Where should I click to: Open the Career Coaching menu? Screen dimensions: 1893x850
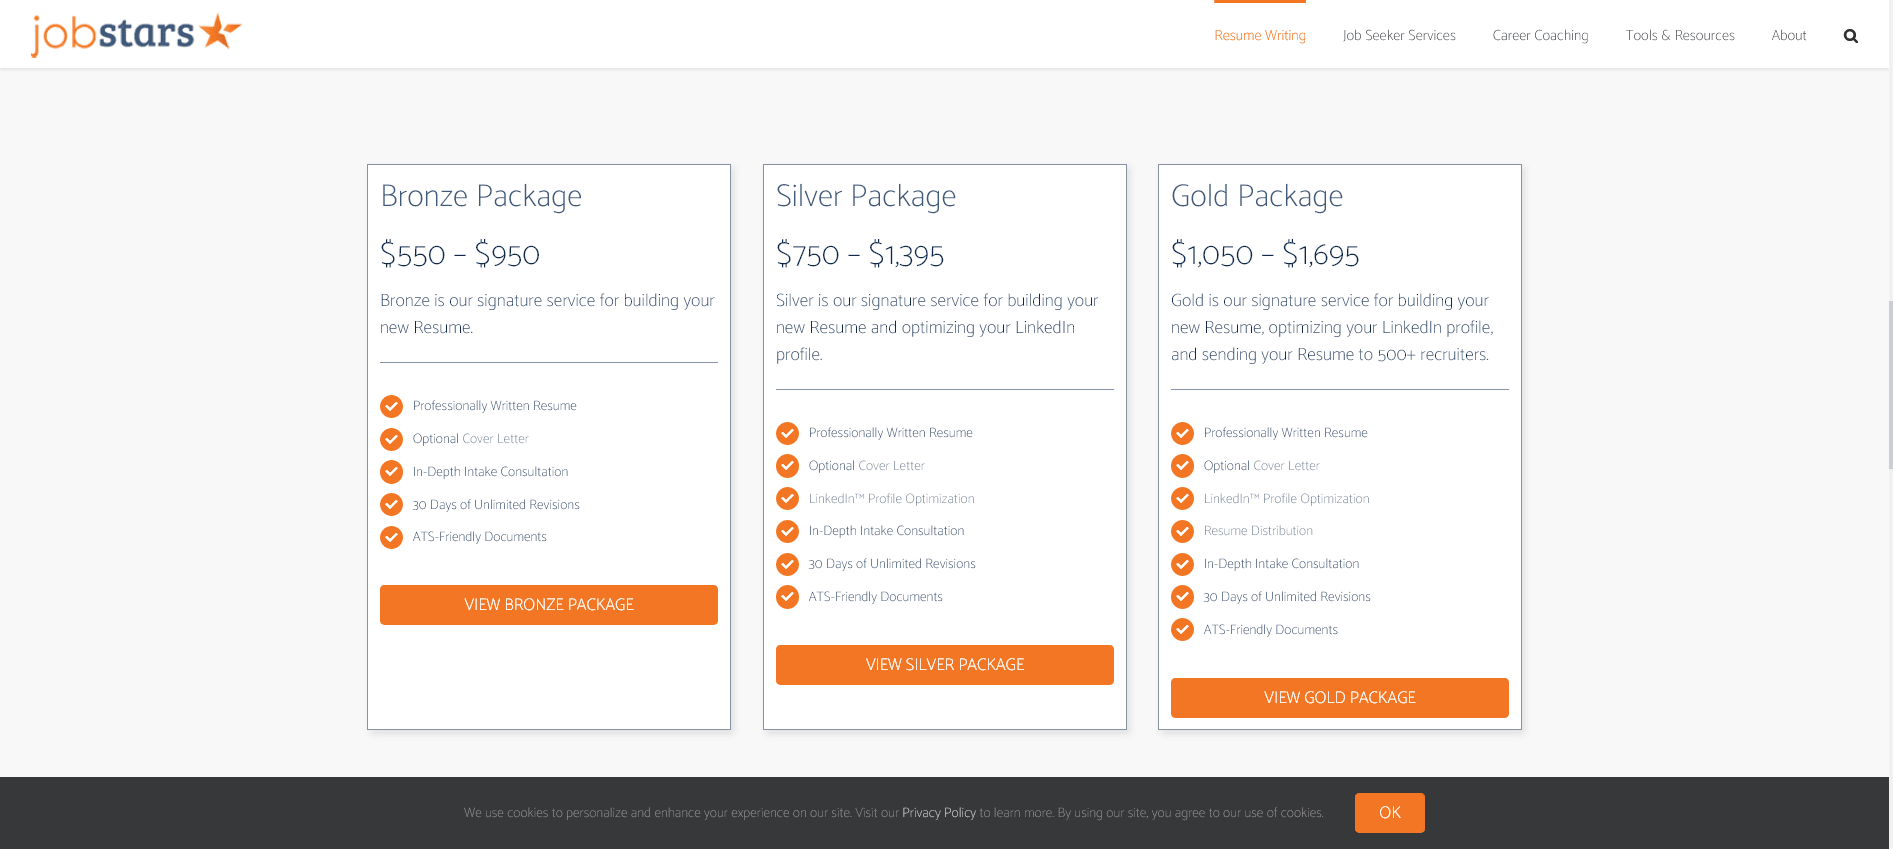tap(1540, 35)
